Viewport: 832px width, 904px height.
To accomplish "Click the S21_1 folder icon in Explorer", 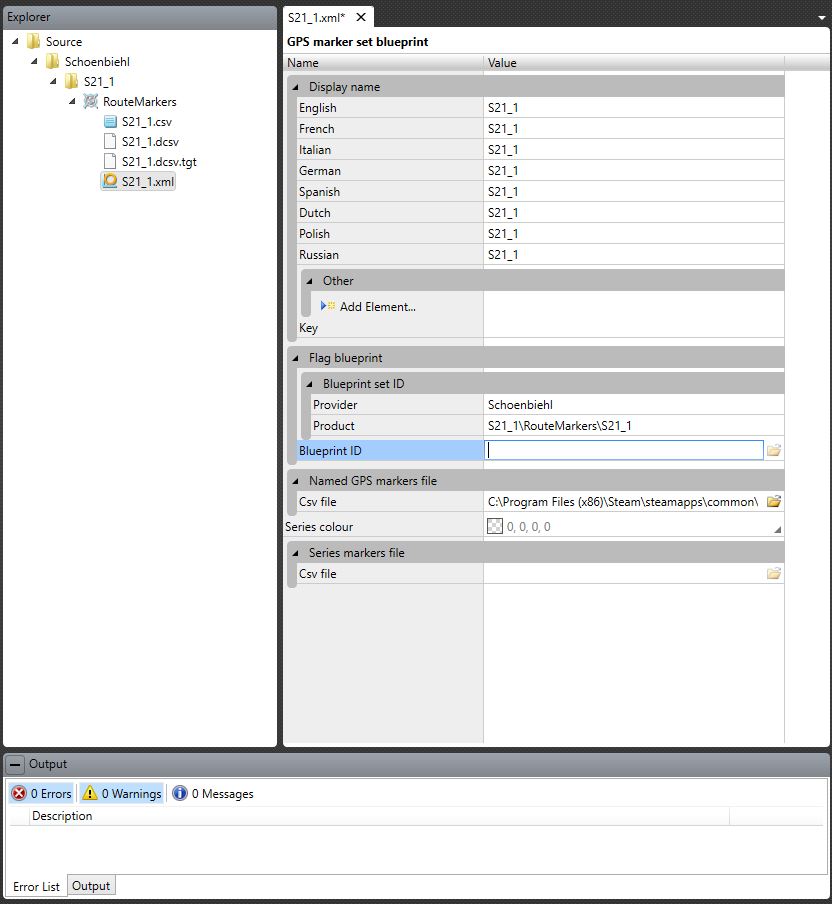I will coord(71,81).
